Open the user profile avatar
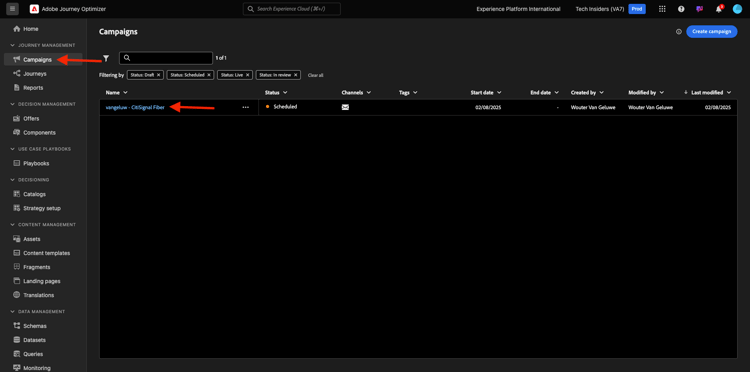Image resolution: width=750 pixels, height=372 pixels. 737,9
